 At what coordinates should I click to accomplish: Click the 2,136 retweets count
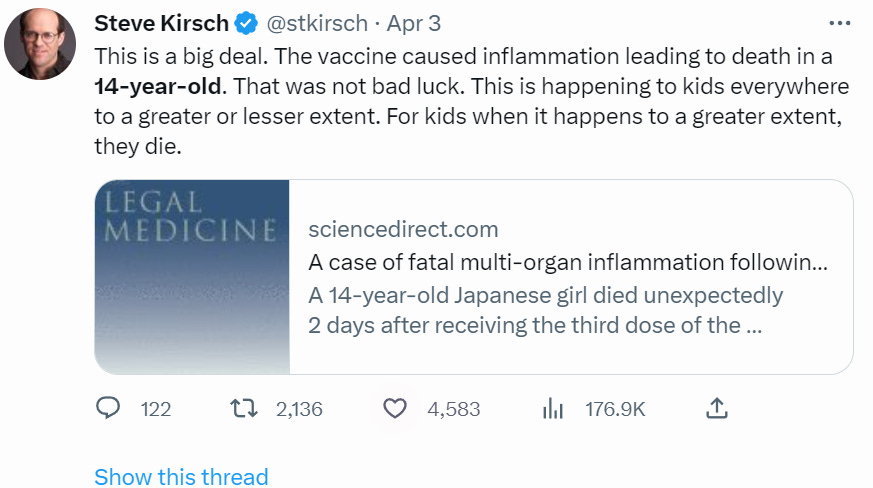point(298,409)
